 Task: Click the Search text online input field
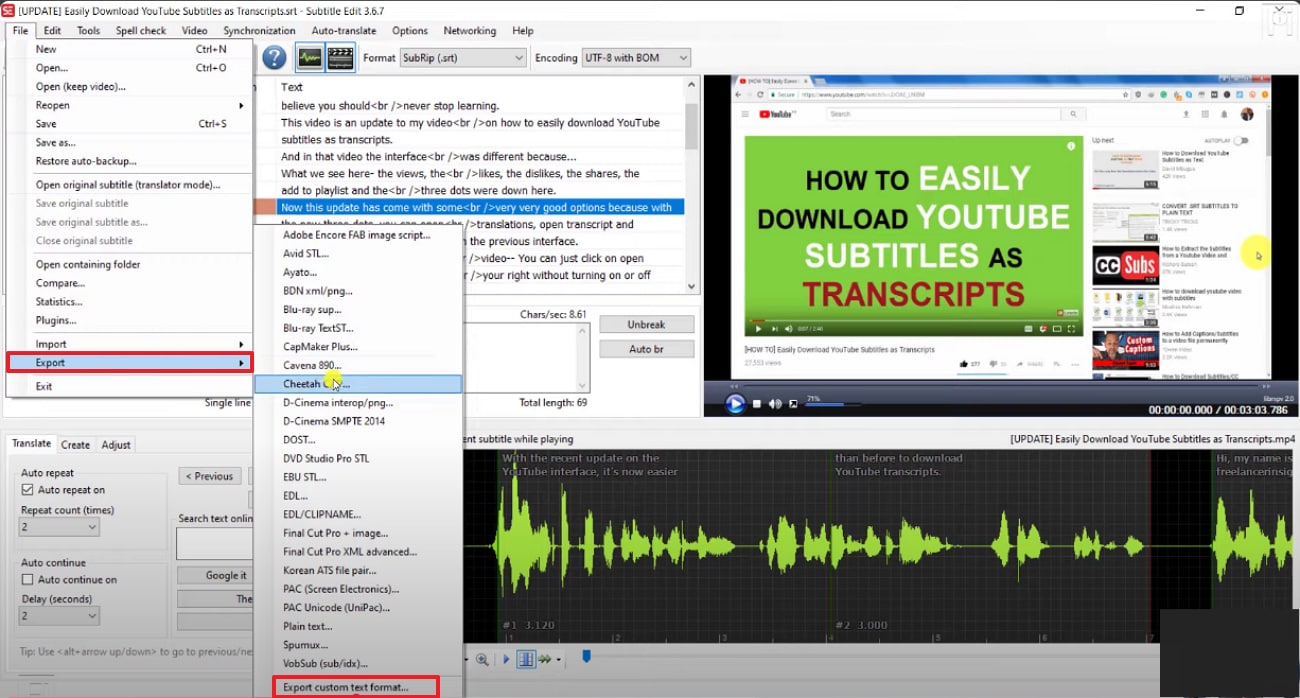(x=214, y=543)
